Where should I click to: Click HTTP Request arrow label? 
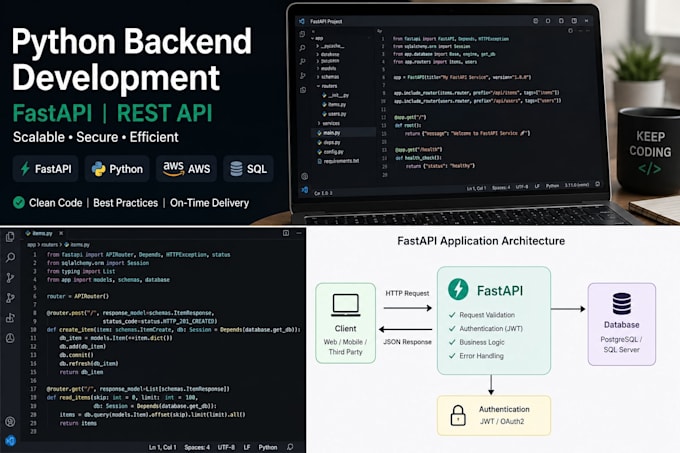click(x=407, y=293)
